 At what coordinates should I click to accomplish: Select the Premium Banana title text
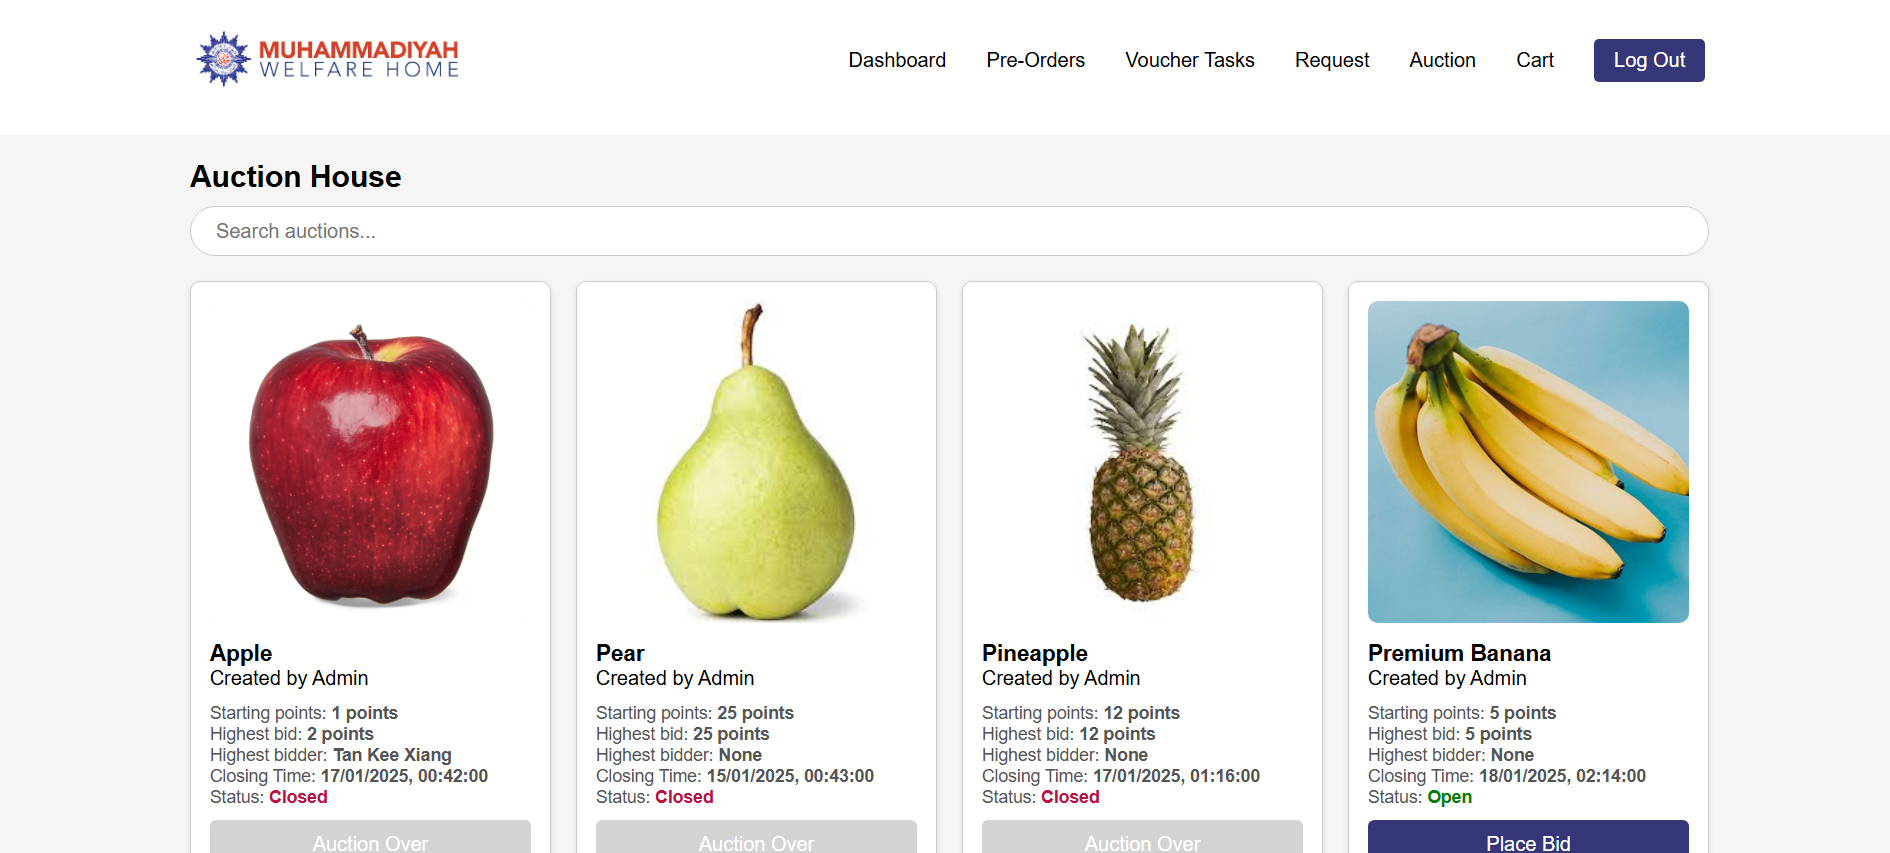pos(1459,653)
